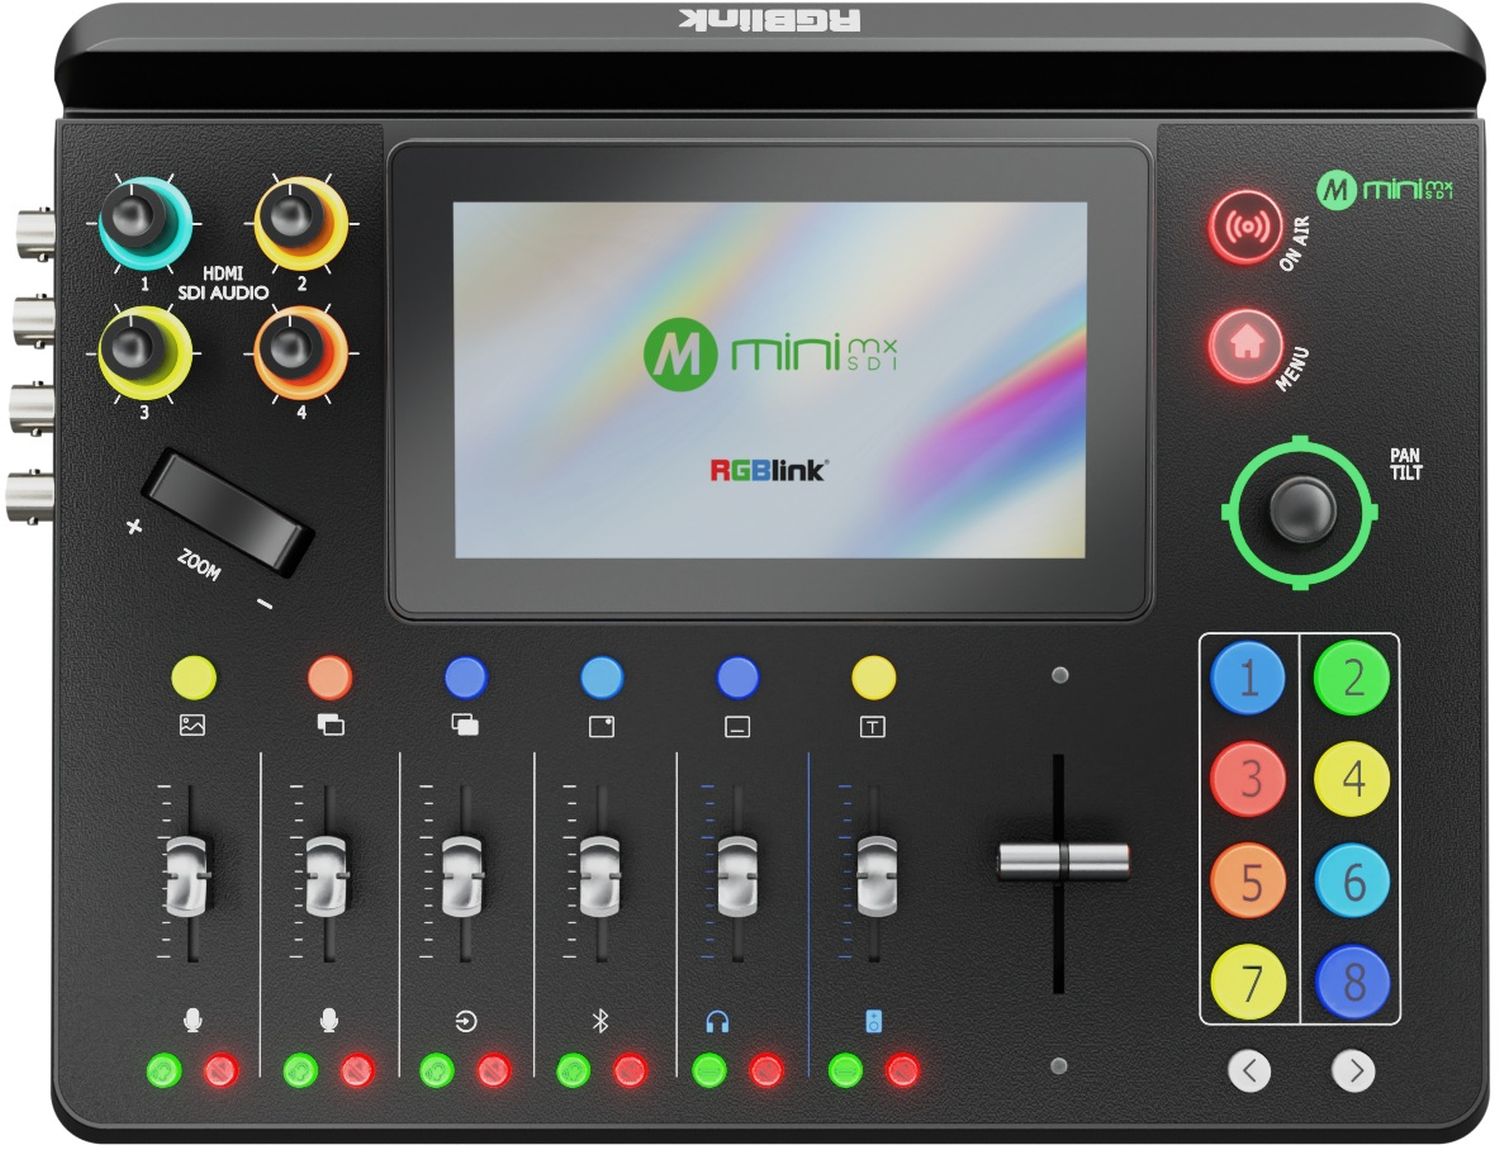Tap the yellow button above the text T icon

(x=873, y=677)
